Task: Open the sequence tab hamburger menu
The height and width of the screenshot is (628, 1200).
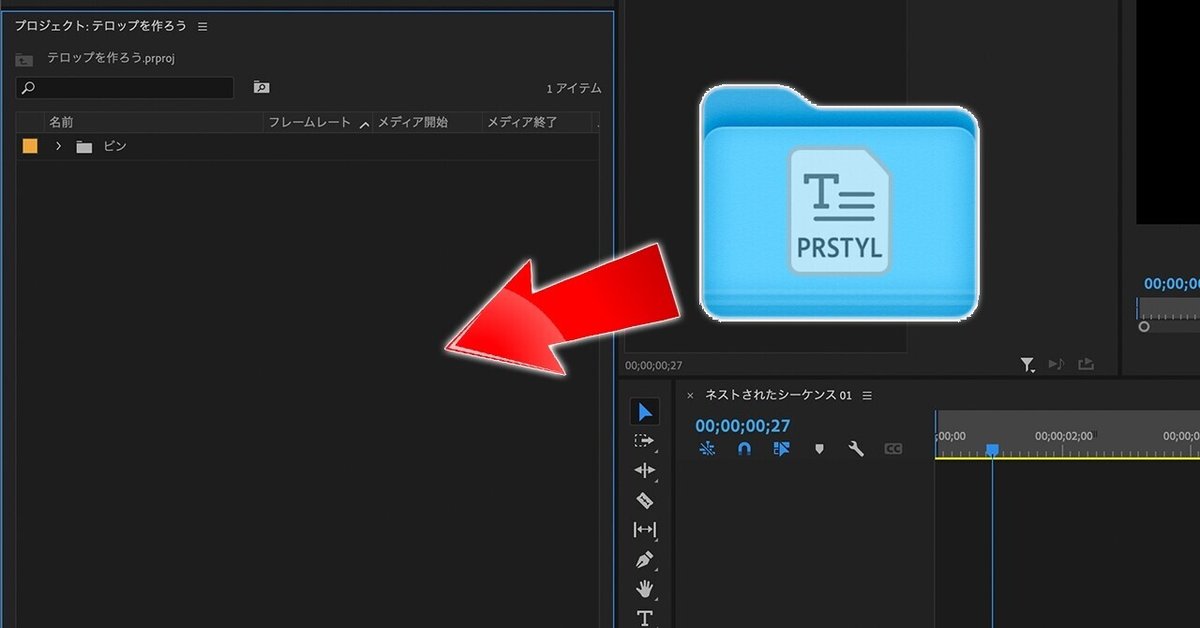Action: tap(867, 395)
